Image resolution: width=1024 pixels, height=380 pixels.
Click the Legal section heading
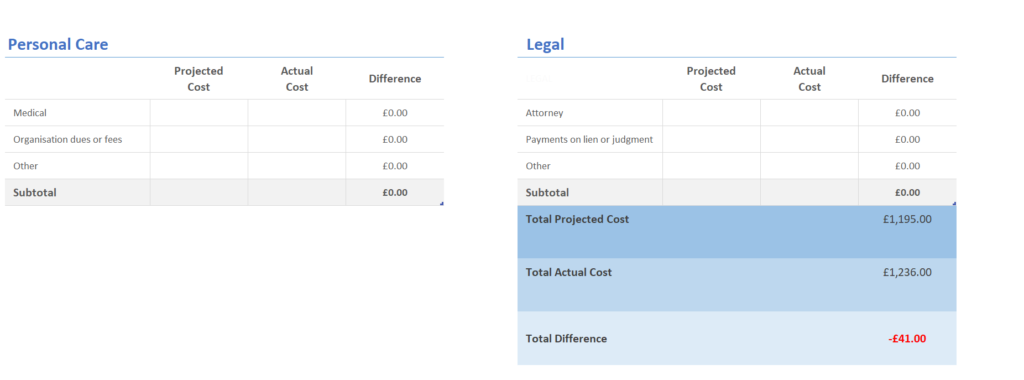545,44
